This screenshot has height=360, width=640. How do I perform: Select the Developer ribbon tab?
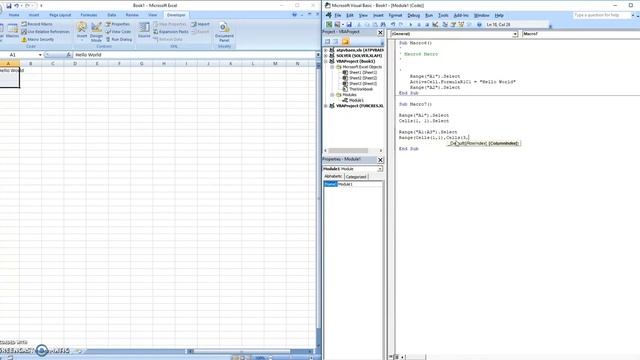pos(176,15)
